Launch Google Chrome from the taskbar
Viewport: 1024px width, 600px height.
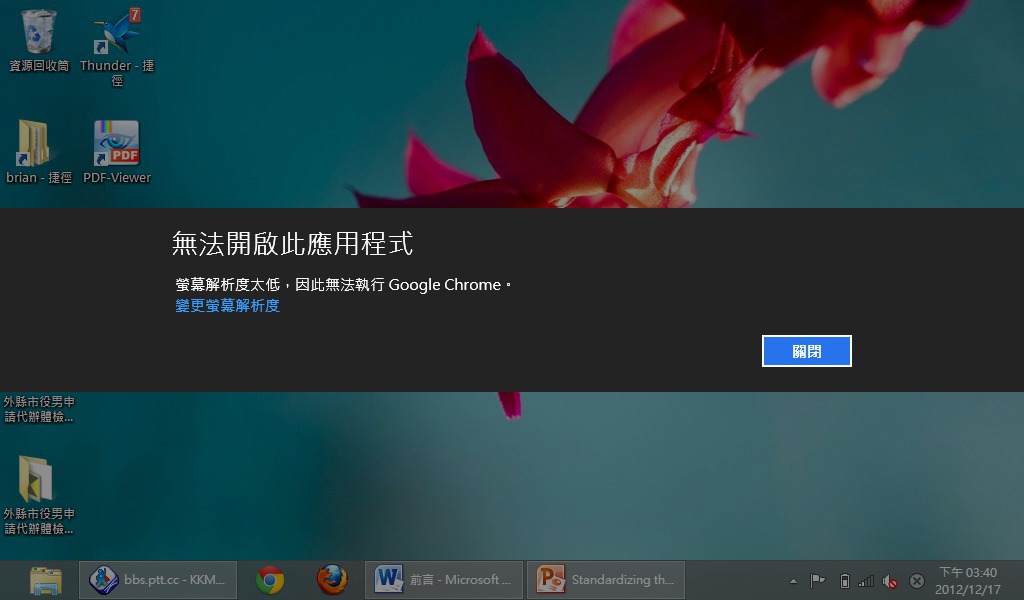coord(270,580)
